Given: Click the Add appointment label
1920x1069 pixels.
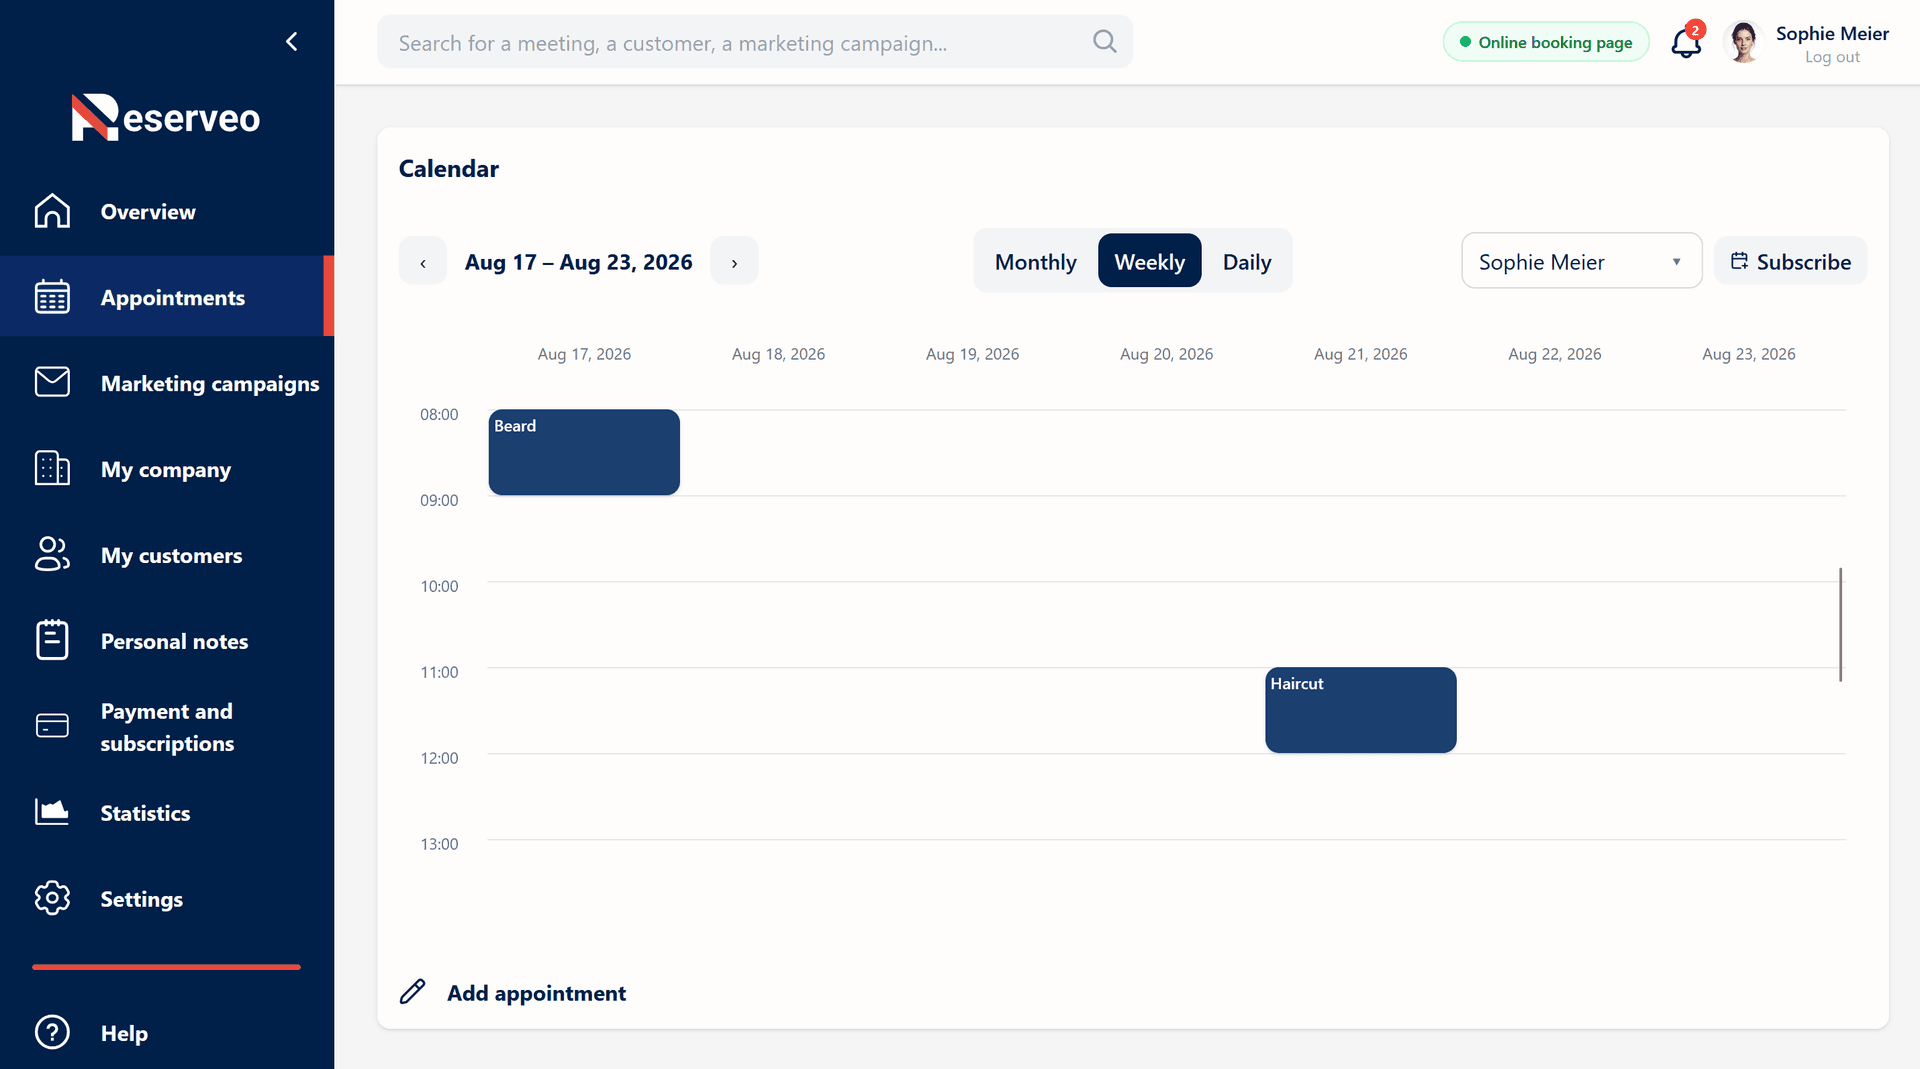Looking at the screenshot, I should pos(536,993).
